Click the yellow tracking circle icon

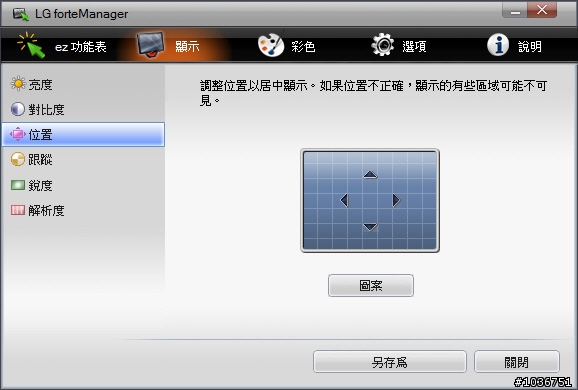point(18,159)
